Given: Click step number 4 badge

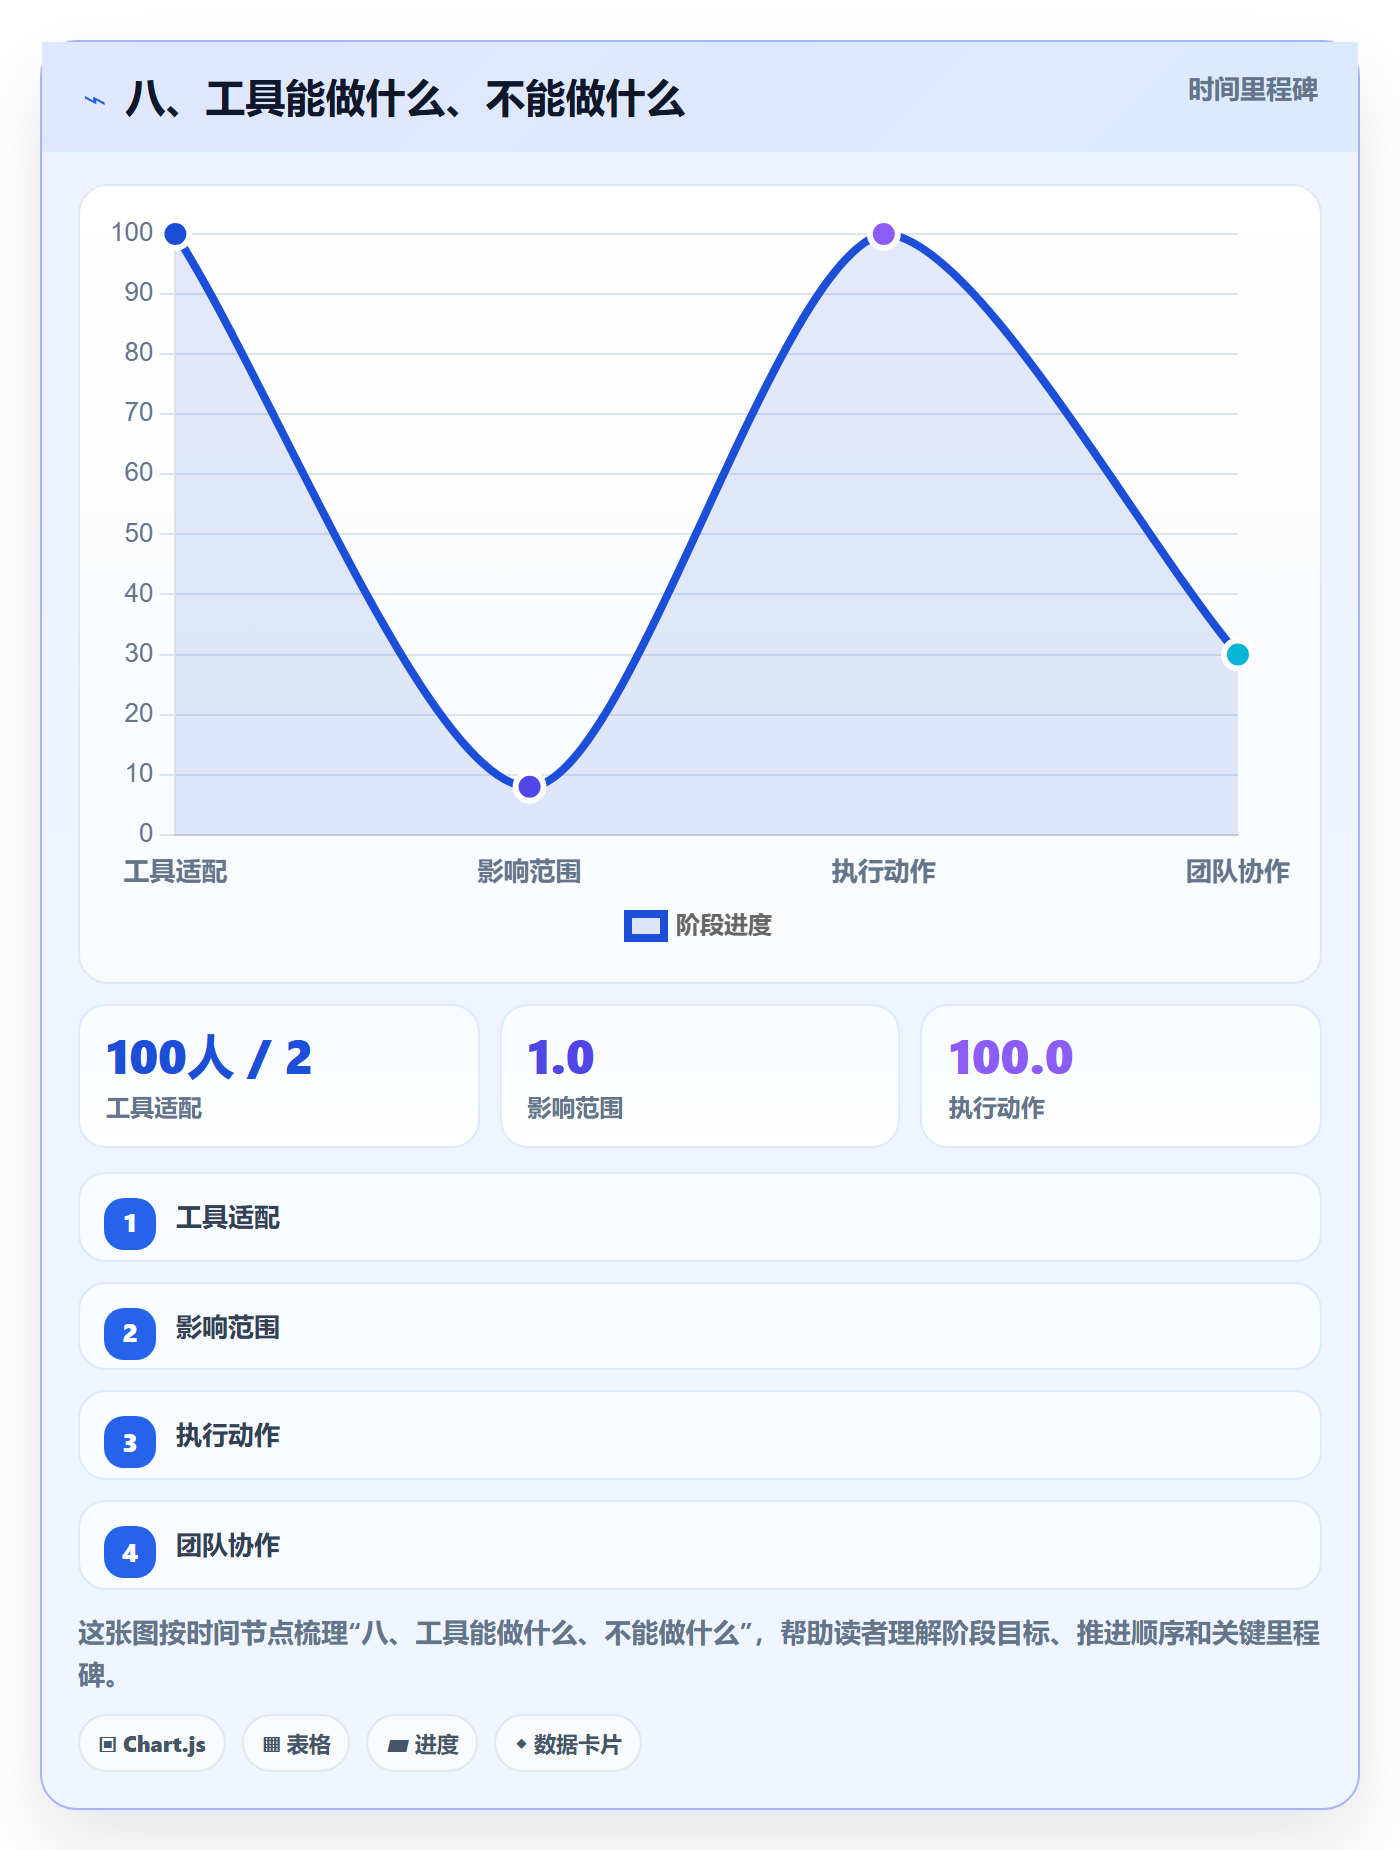Looking at the screenshot, I should (130, 1552).
